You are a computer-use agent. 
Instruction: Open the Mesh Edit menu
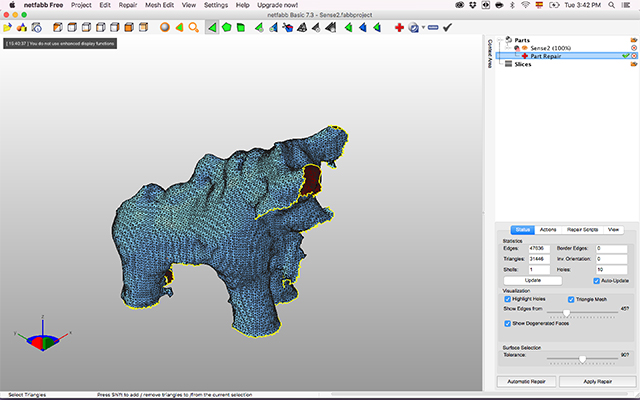point(159,5)
